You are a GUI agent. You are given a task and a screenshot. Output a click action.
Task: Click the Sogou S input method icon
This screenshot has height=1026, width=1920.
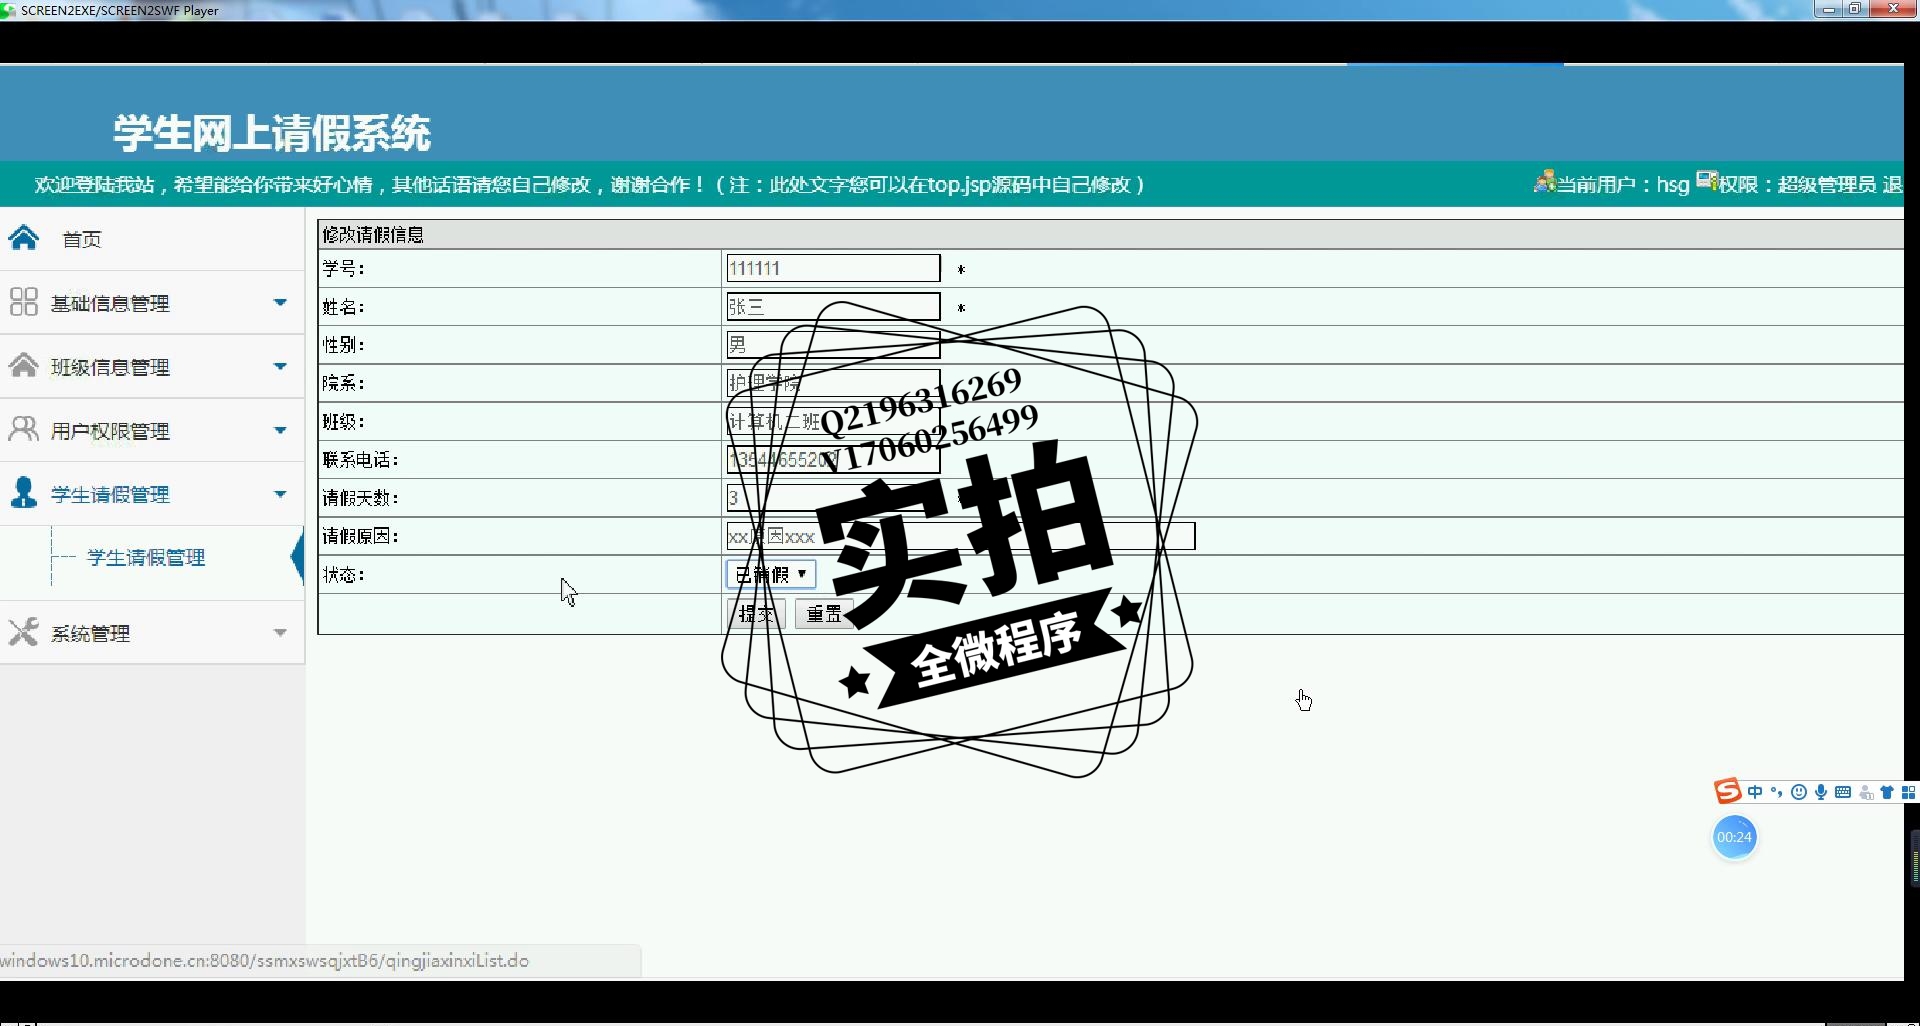pyautogui.click(x=1727, y=791)
